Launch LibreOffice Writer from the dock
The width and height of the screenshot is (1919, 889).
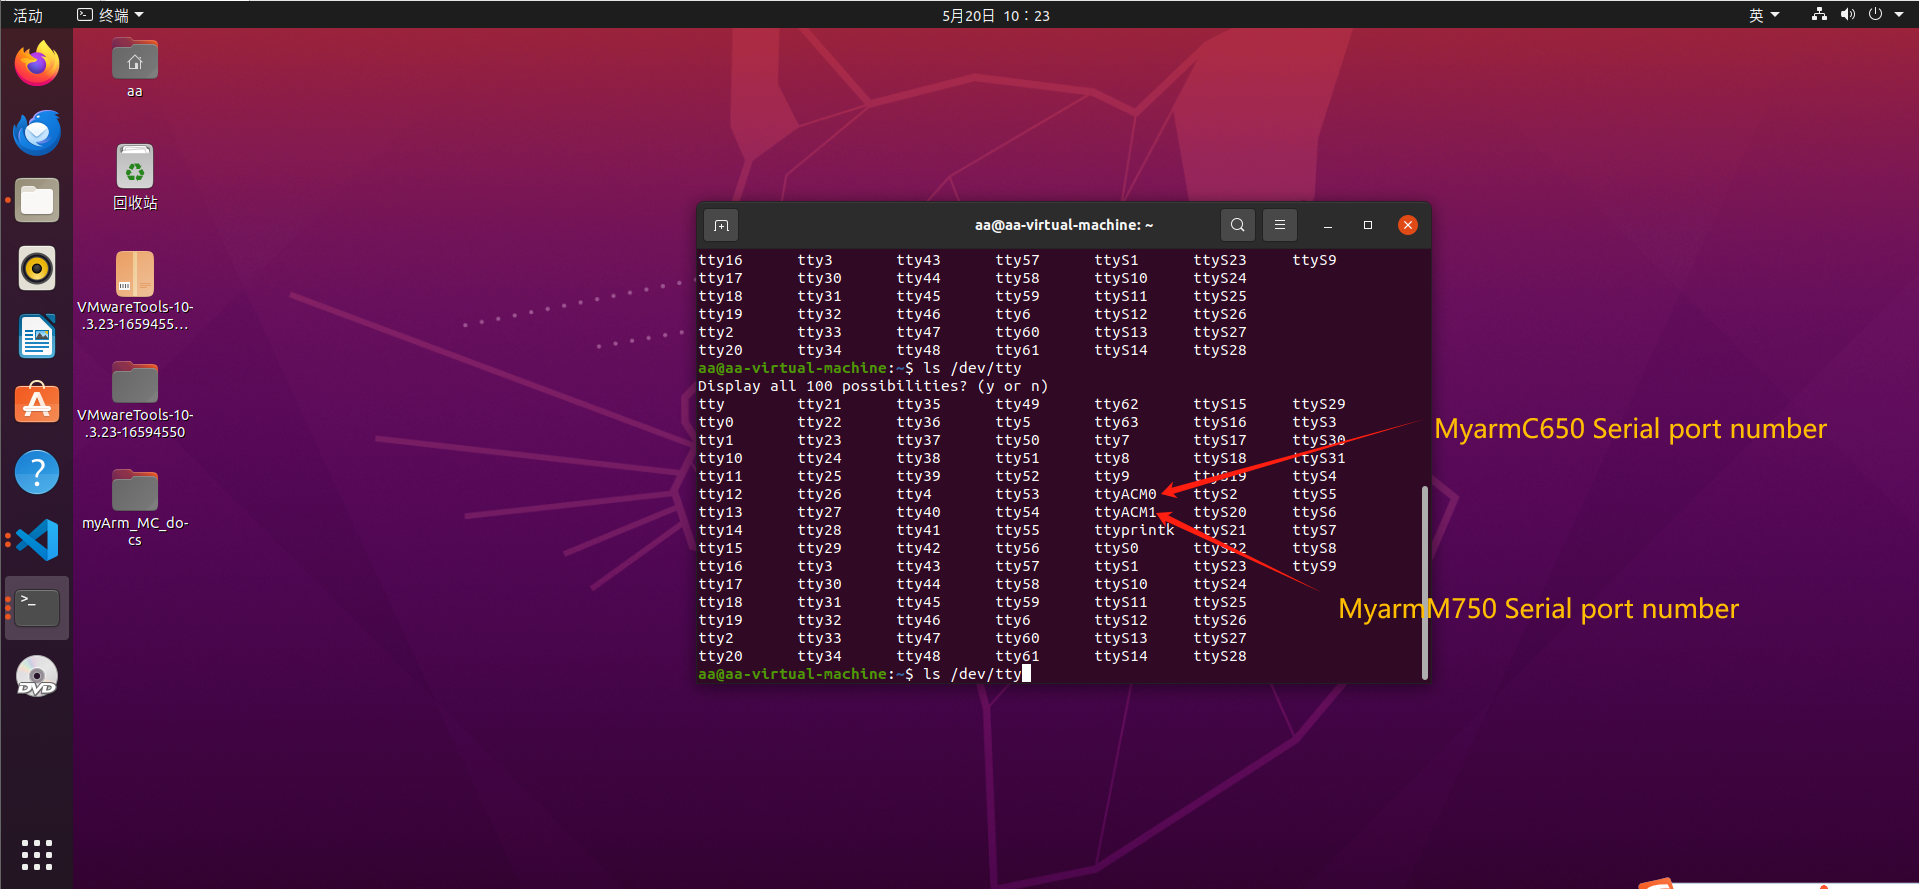point(37,336)
